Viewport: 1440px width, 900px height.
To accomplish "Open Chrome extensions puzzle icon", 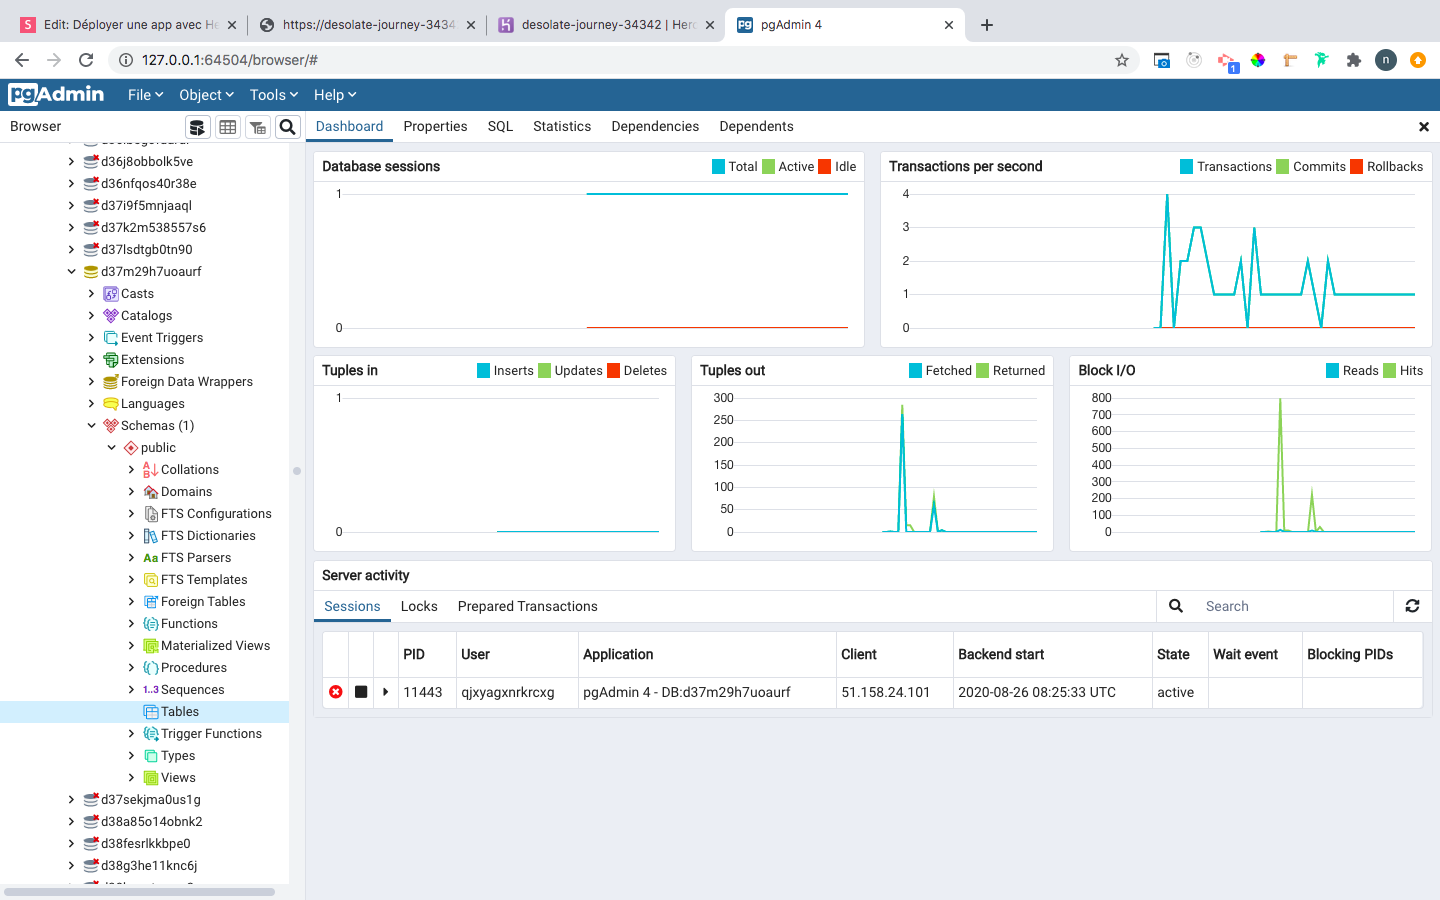I will pyautogui.click(x=1354, y=60).
